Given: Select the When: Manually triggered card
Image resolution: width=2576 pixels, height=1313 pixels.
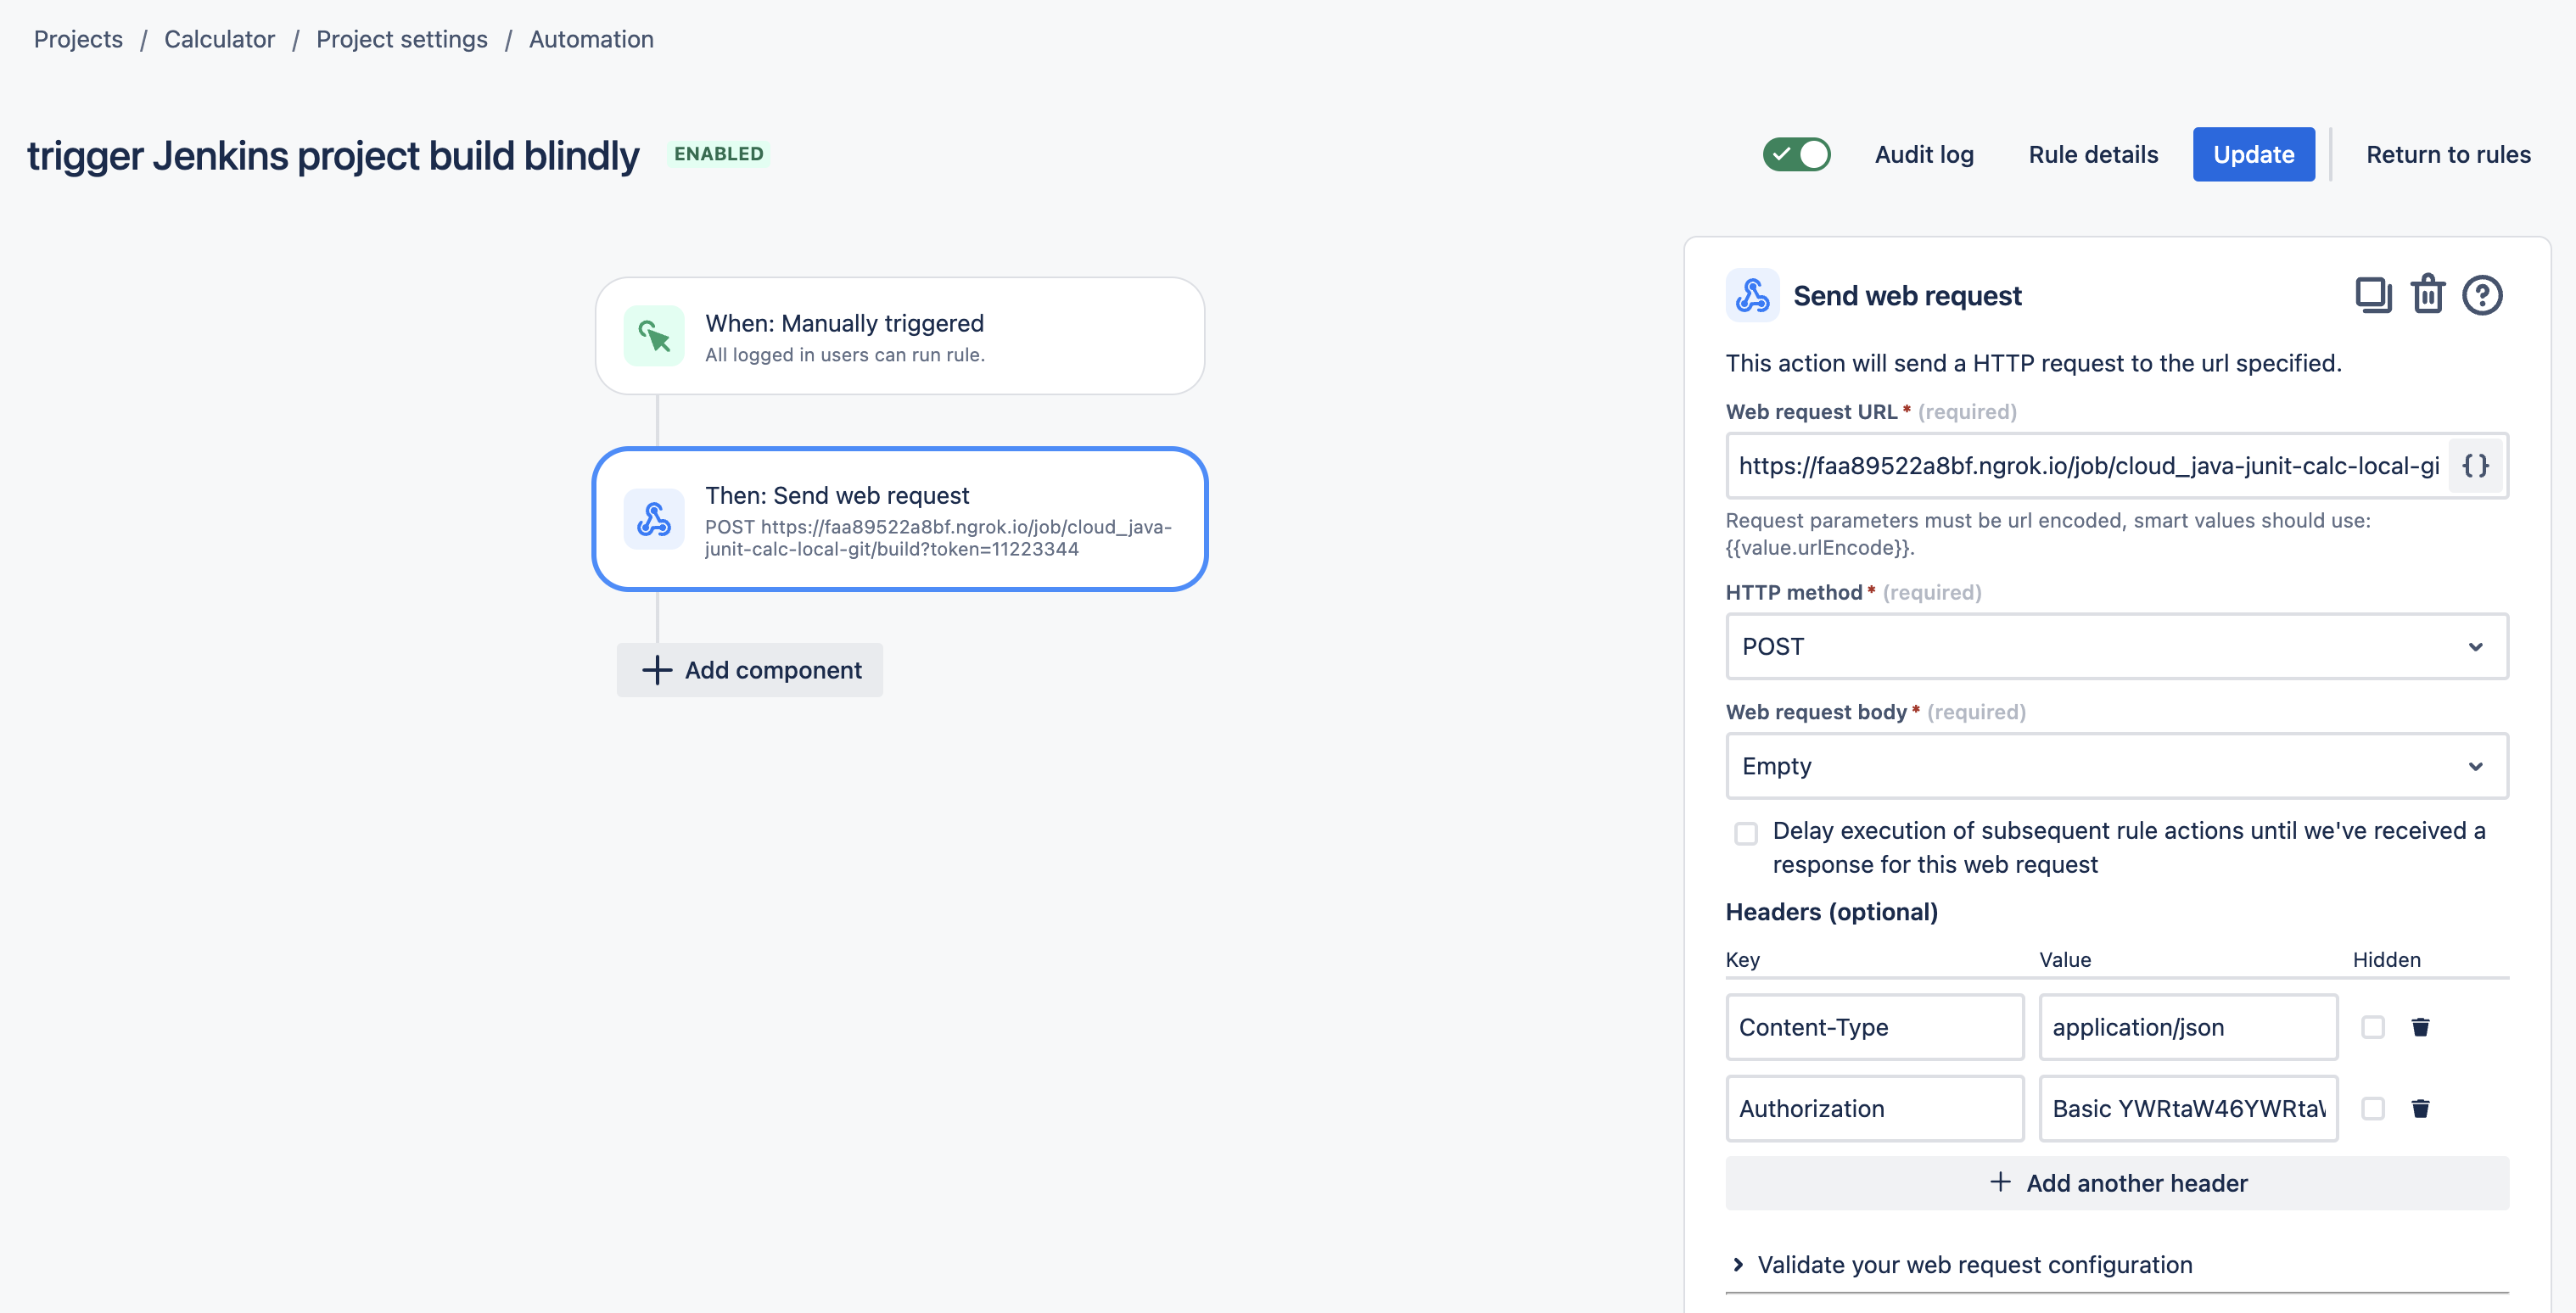Looking at the screenshot, I should [x=900, y=336].
